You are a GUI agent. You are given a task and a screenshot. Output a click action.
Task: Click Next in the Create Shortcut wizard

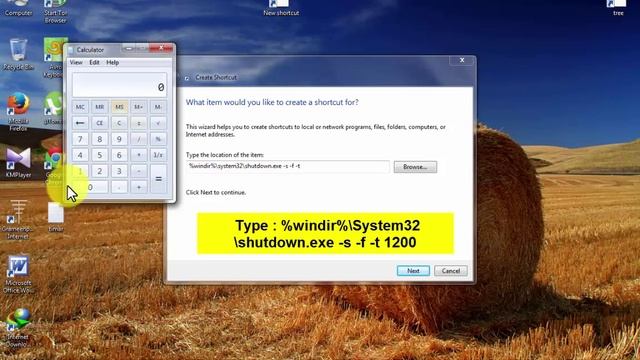click(413, 271)
